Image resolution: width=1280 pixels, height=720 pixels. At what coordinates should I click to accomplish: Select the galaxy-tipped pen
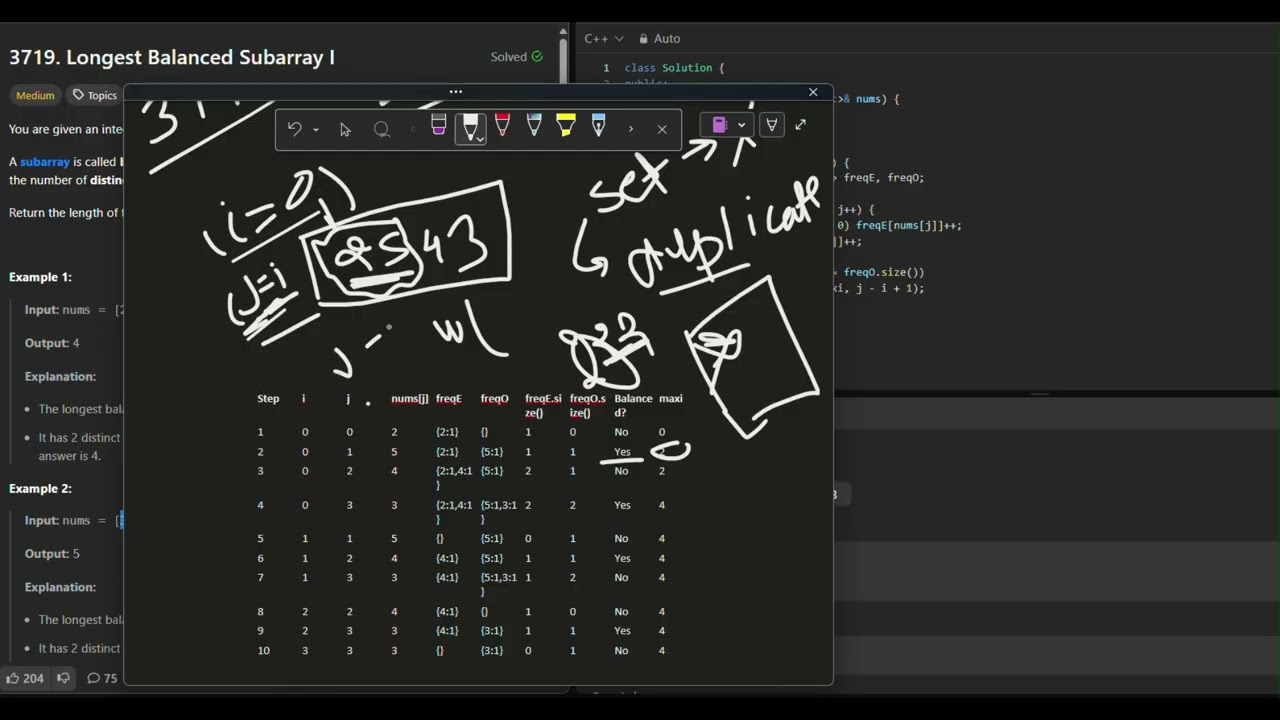534,126
